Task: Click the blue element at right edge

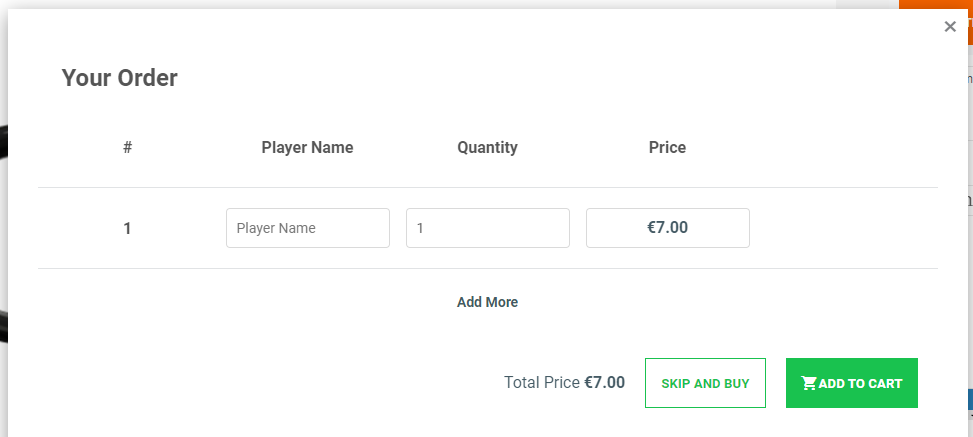Action: [x=970, y=400]
